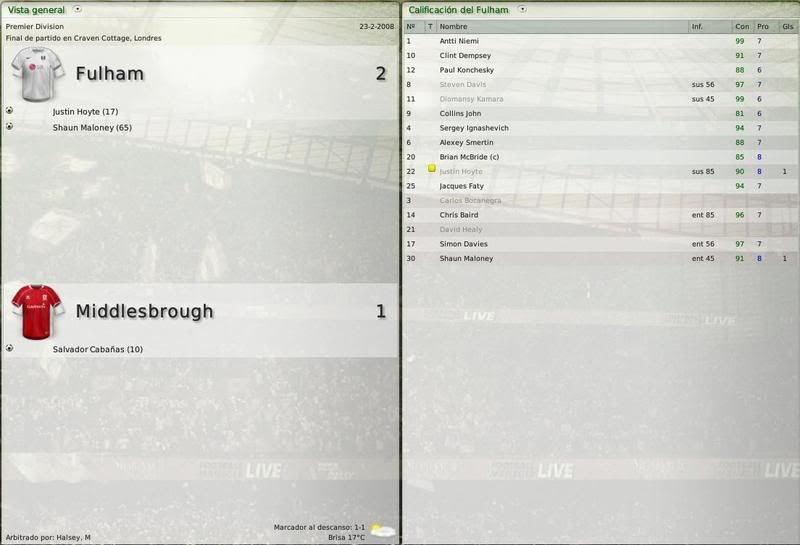800x545 pixels.
Task: Select Shaun Maloney name in ratings list
Action: click(466, 259)
